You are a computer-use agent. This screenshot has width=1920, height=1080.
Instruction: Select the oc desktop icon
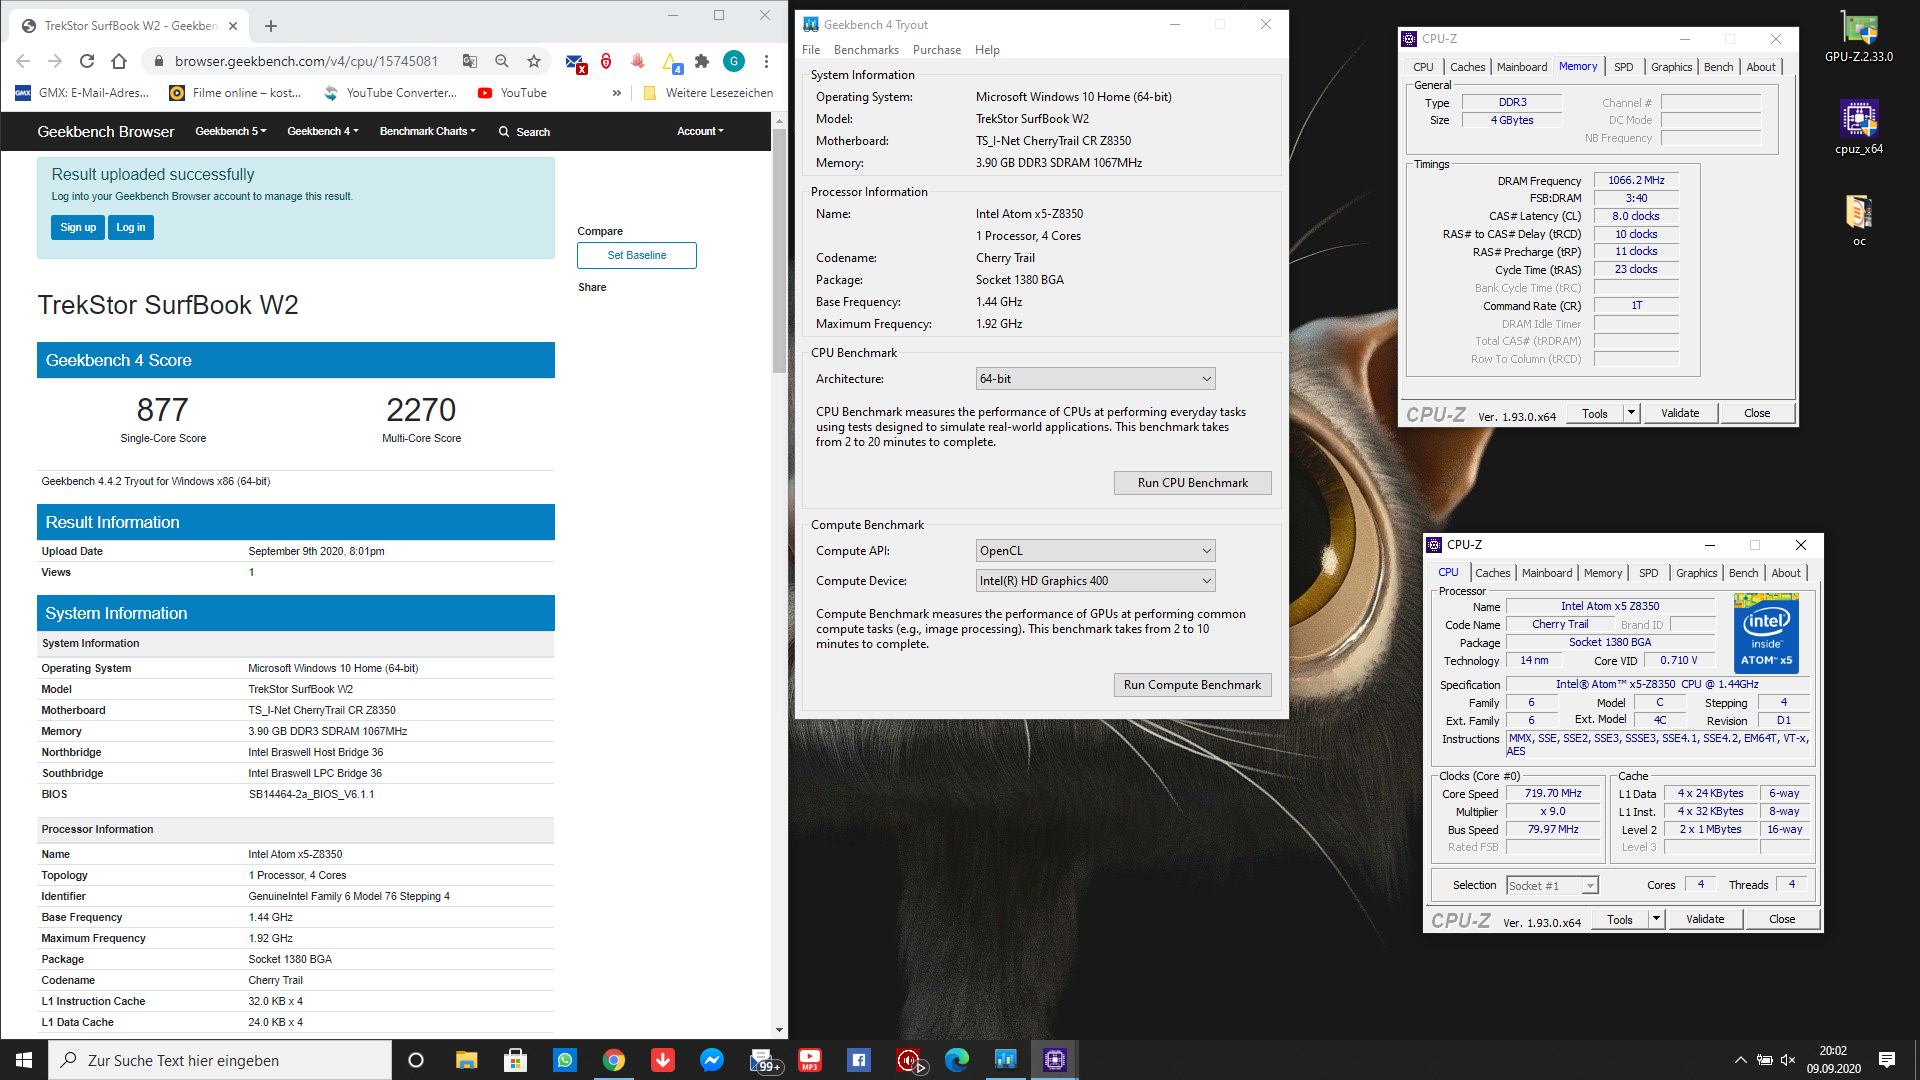pos(1859,220)
